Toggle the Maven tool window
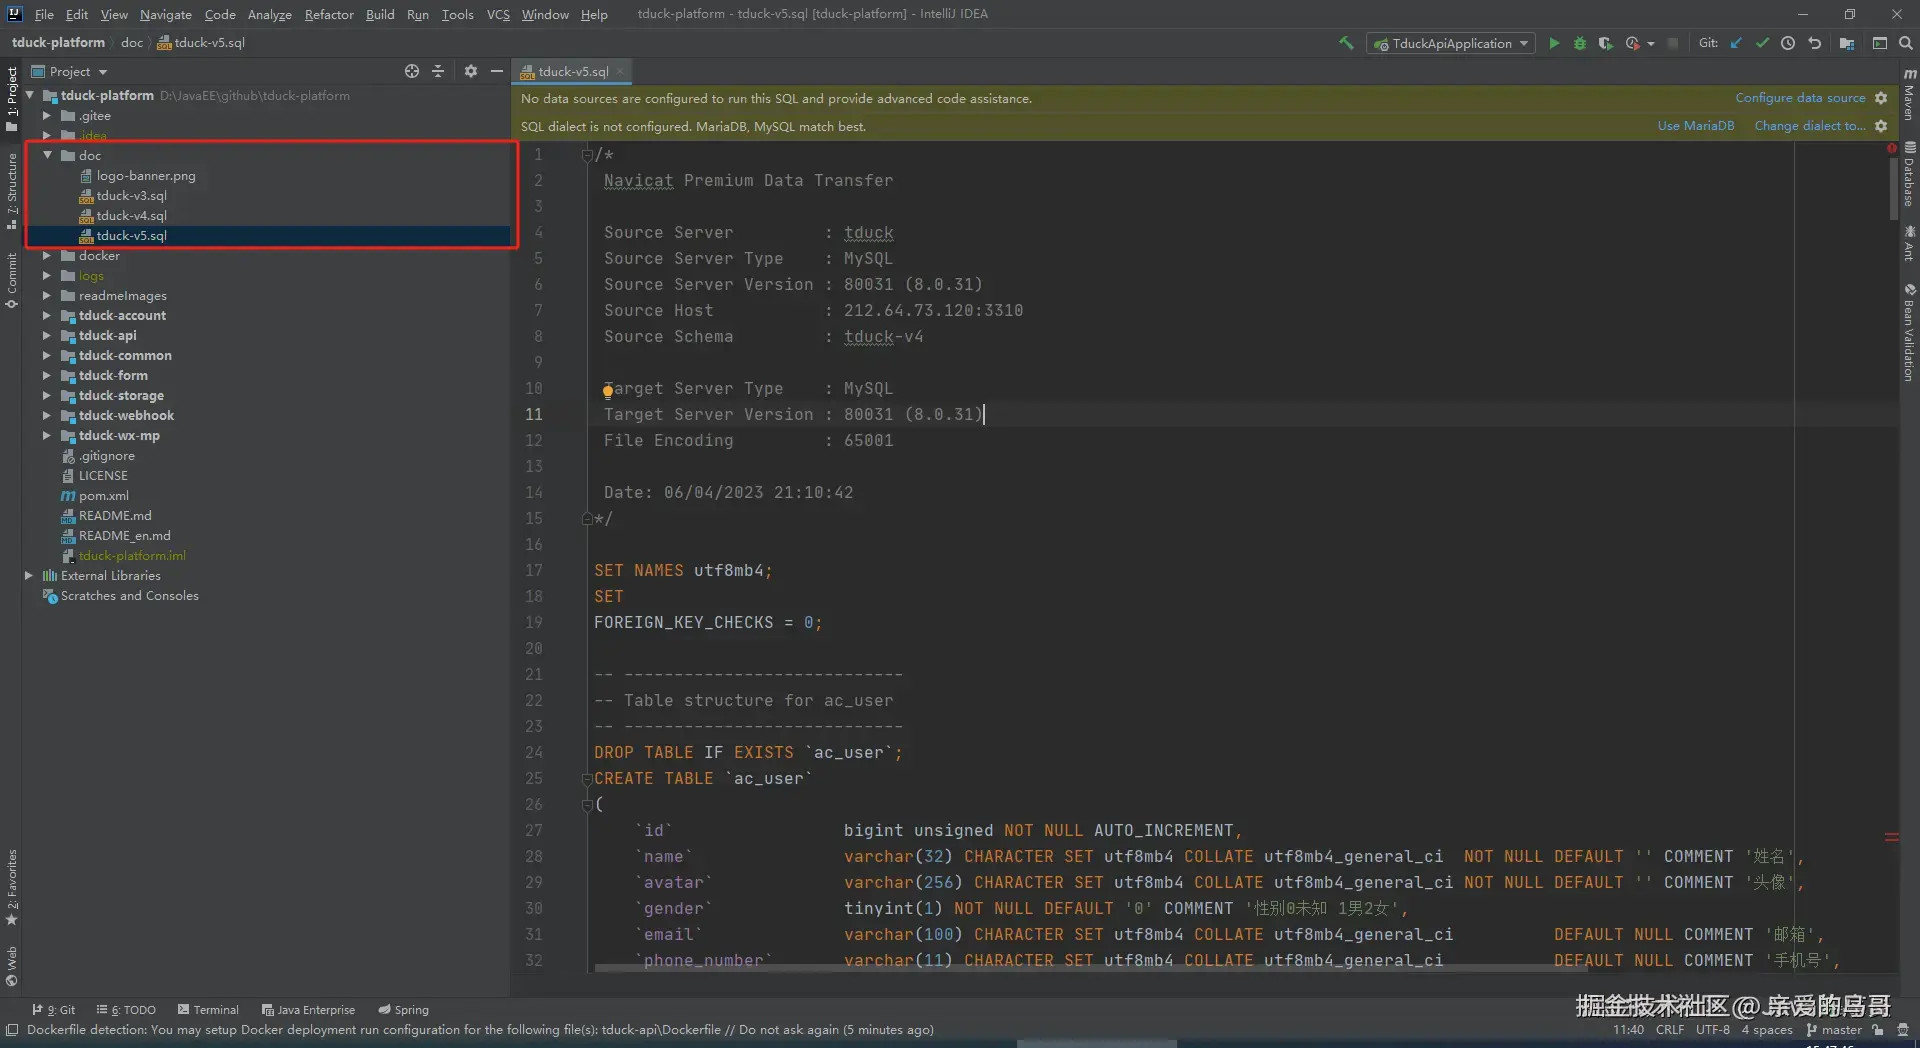This screenshot has height=1048, width=1920. tap(1909, 97)
